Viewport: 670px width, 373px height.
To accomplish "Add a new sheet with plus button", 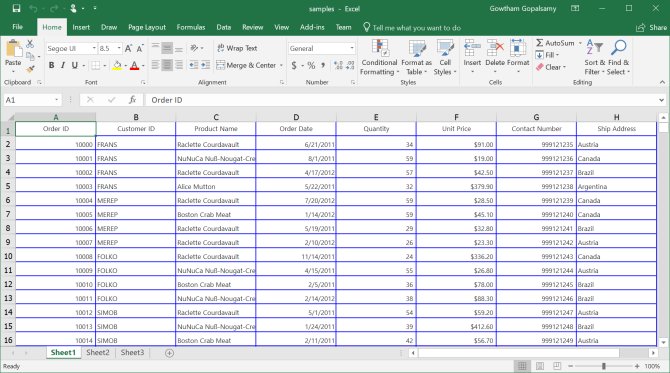I will (x=169, y=353).
